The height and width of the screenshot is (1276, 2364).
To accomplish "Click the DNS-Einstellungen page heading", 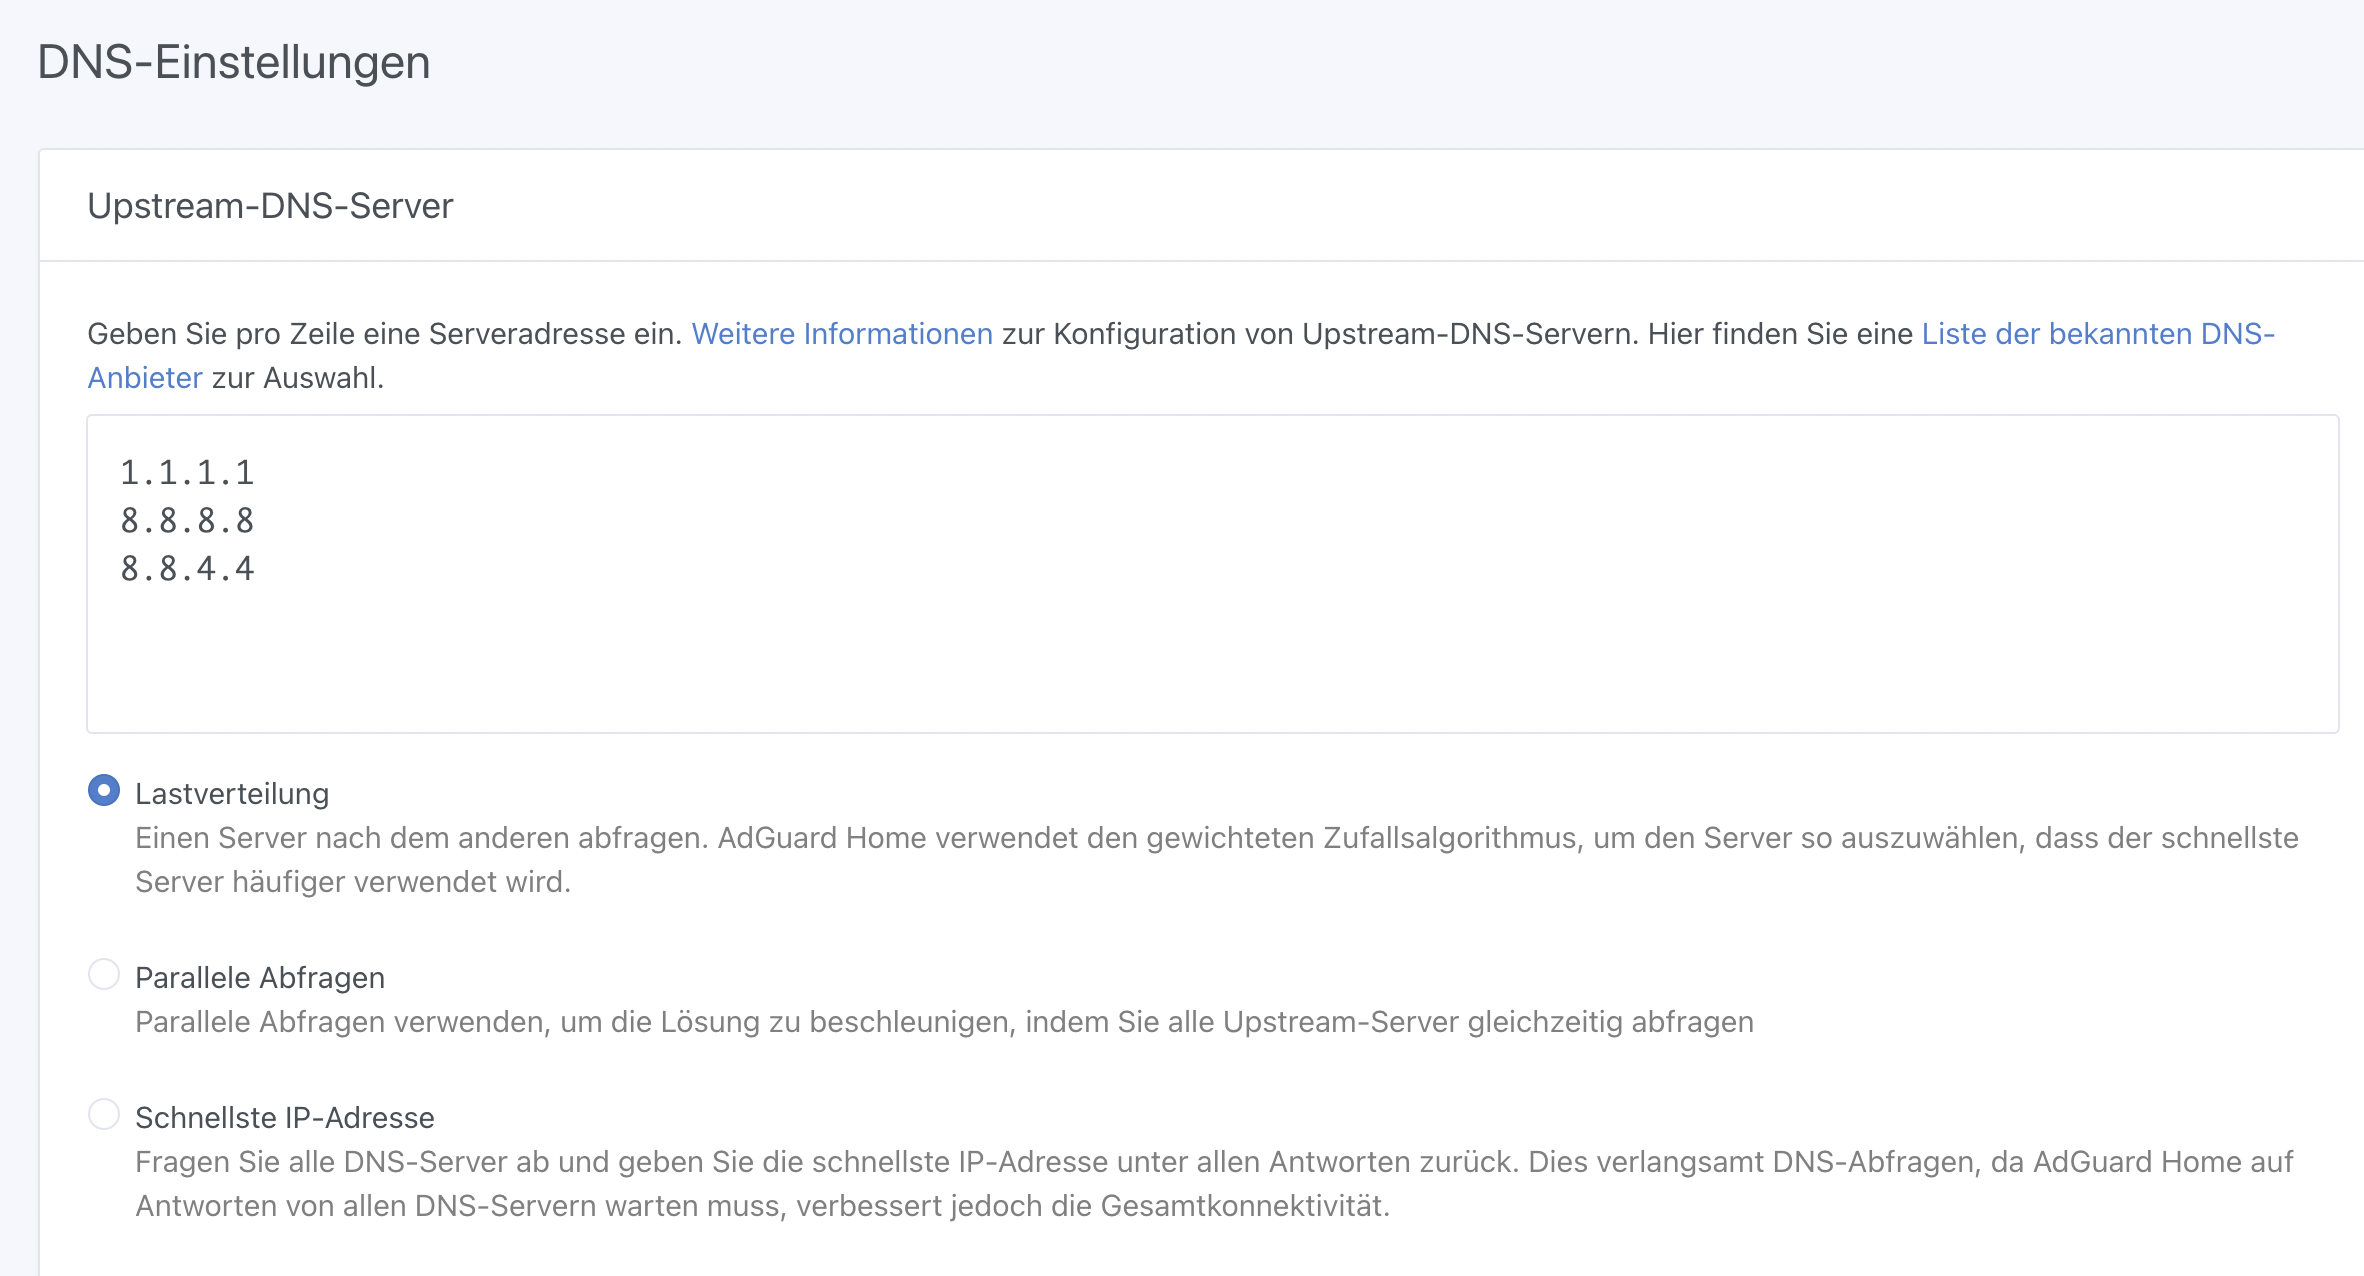I will point(234,62).
